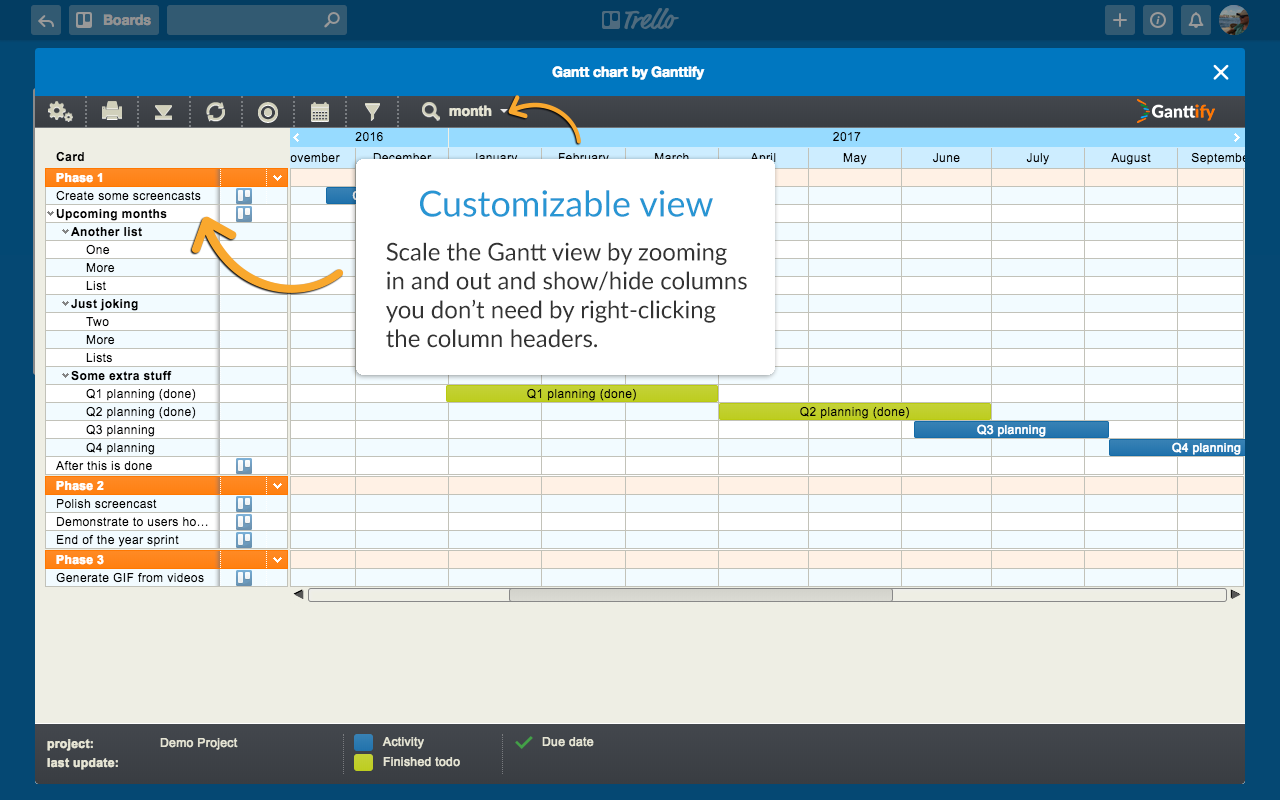Close the Gantt chart dialog
The image size is (1280, 800).
[x=1220, y=72]
